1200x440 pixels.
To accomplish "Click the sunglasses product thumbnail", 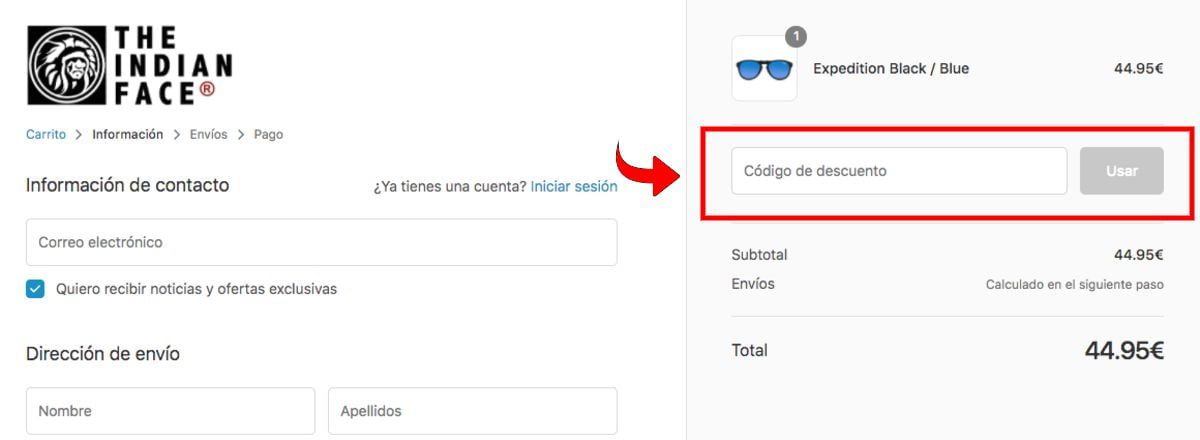I will tap(764, 69).
